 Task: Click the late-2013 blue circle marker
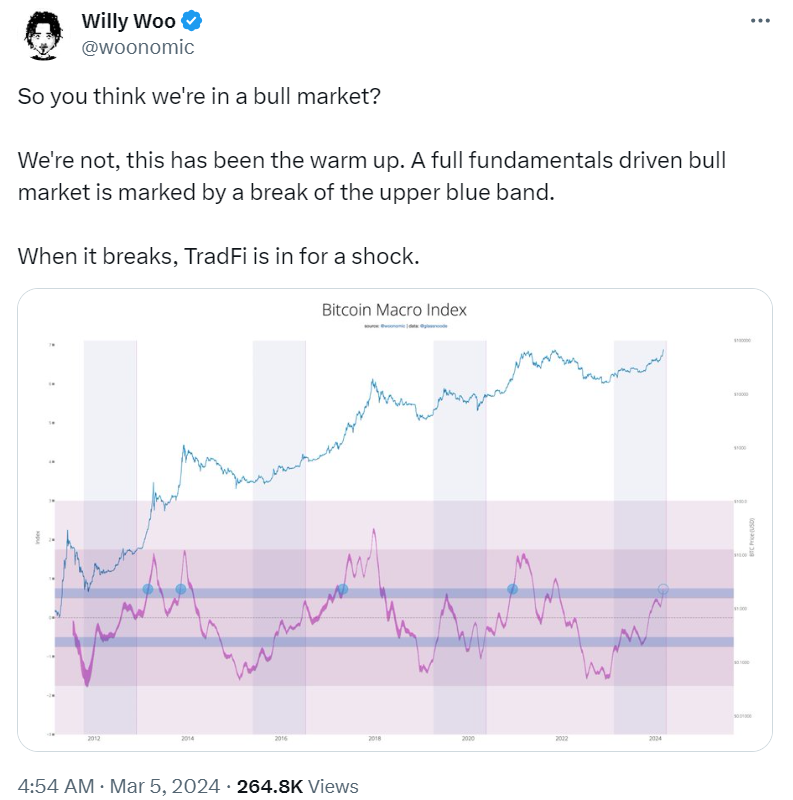(x=181, y=590)
